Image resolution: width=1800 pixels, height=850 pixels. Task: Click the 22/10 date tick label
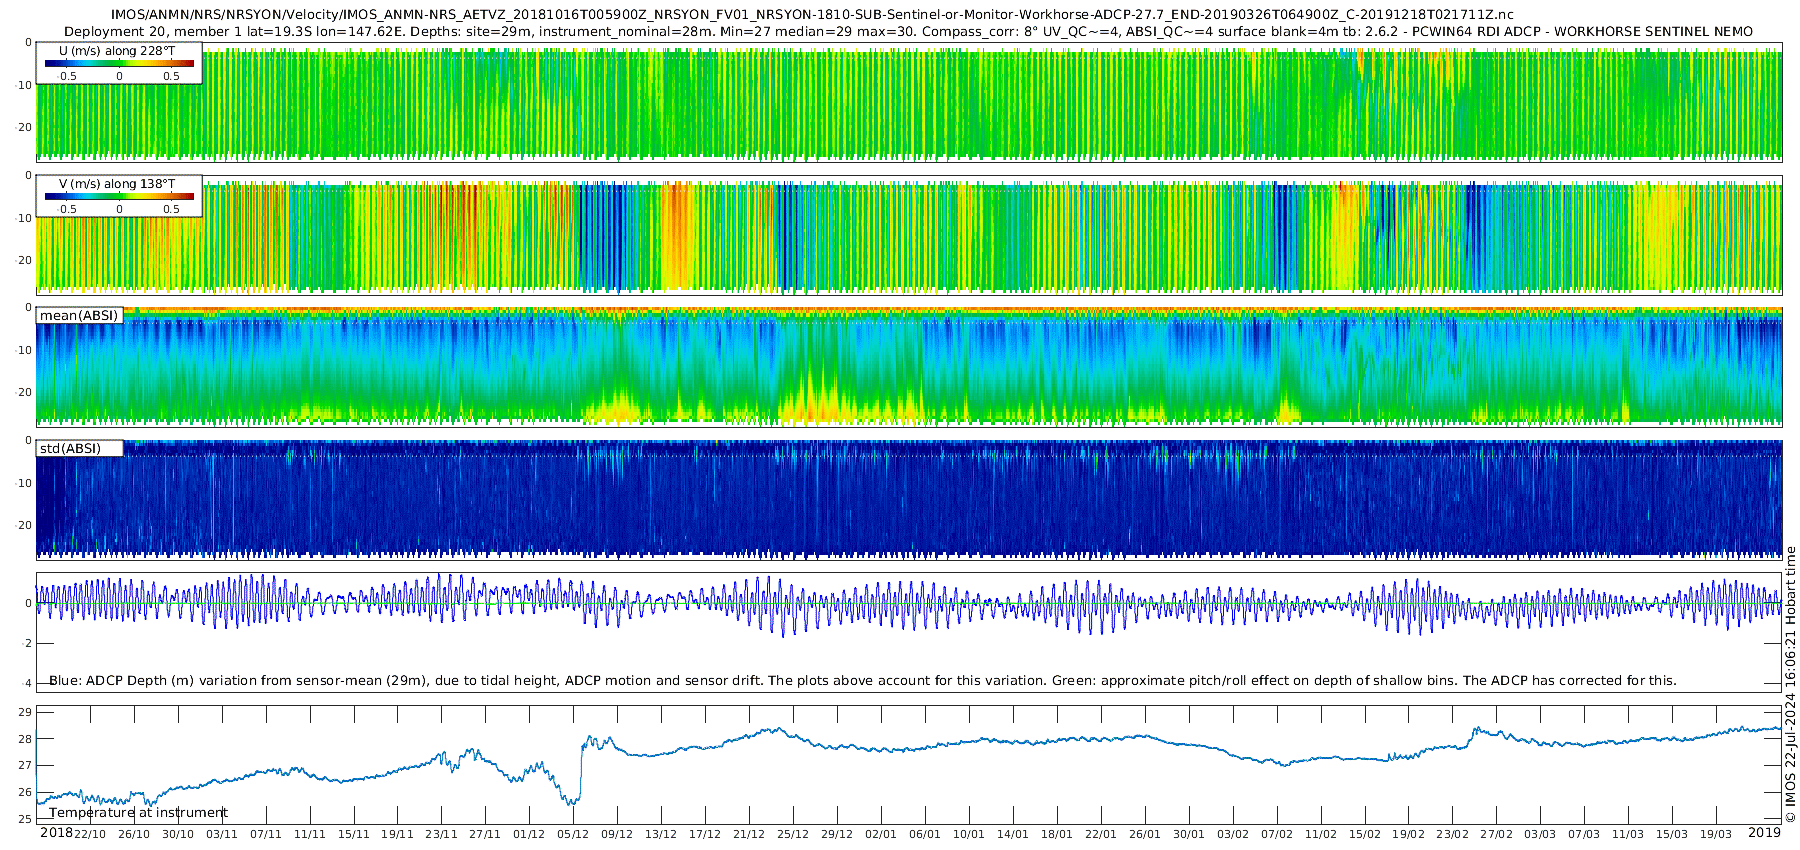(89, 834)
